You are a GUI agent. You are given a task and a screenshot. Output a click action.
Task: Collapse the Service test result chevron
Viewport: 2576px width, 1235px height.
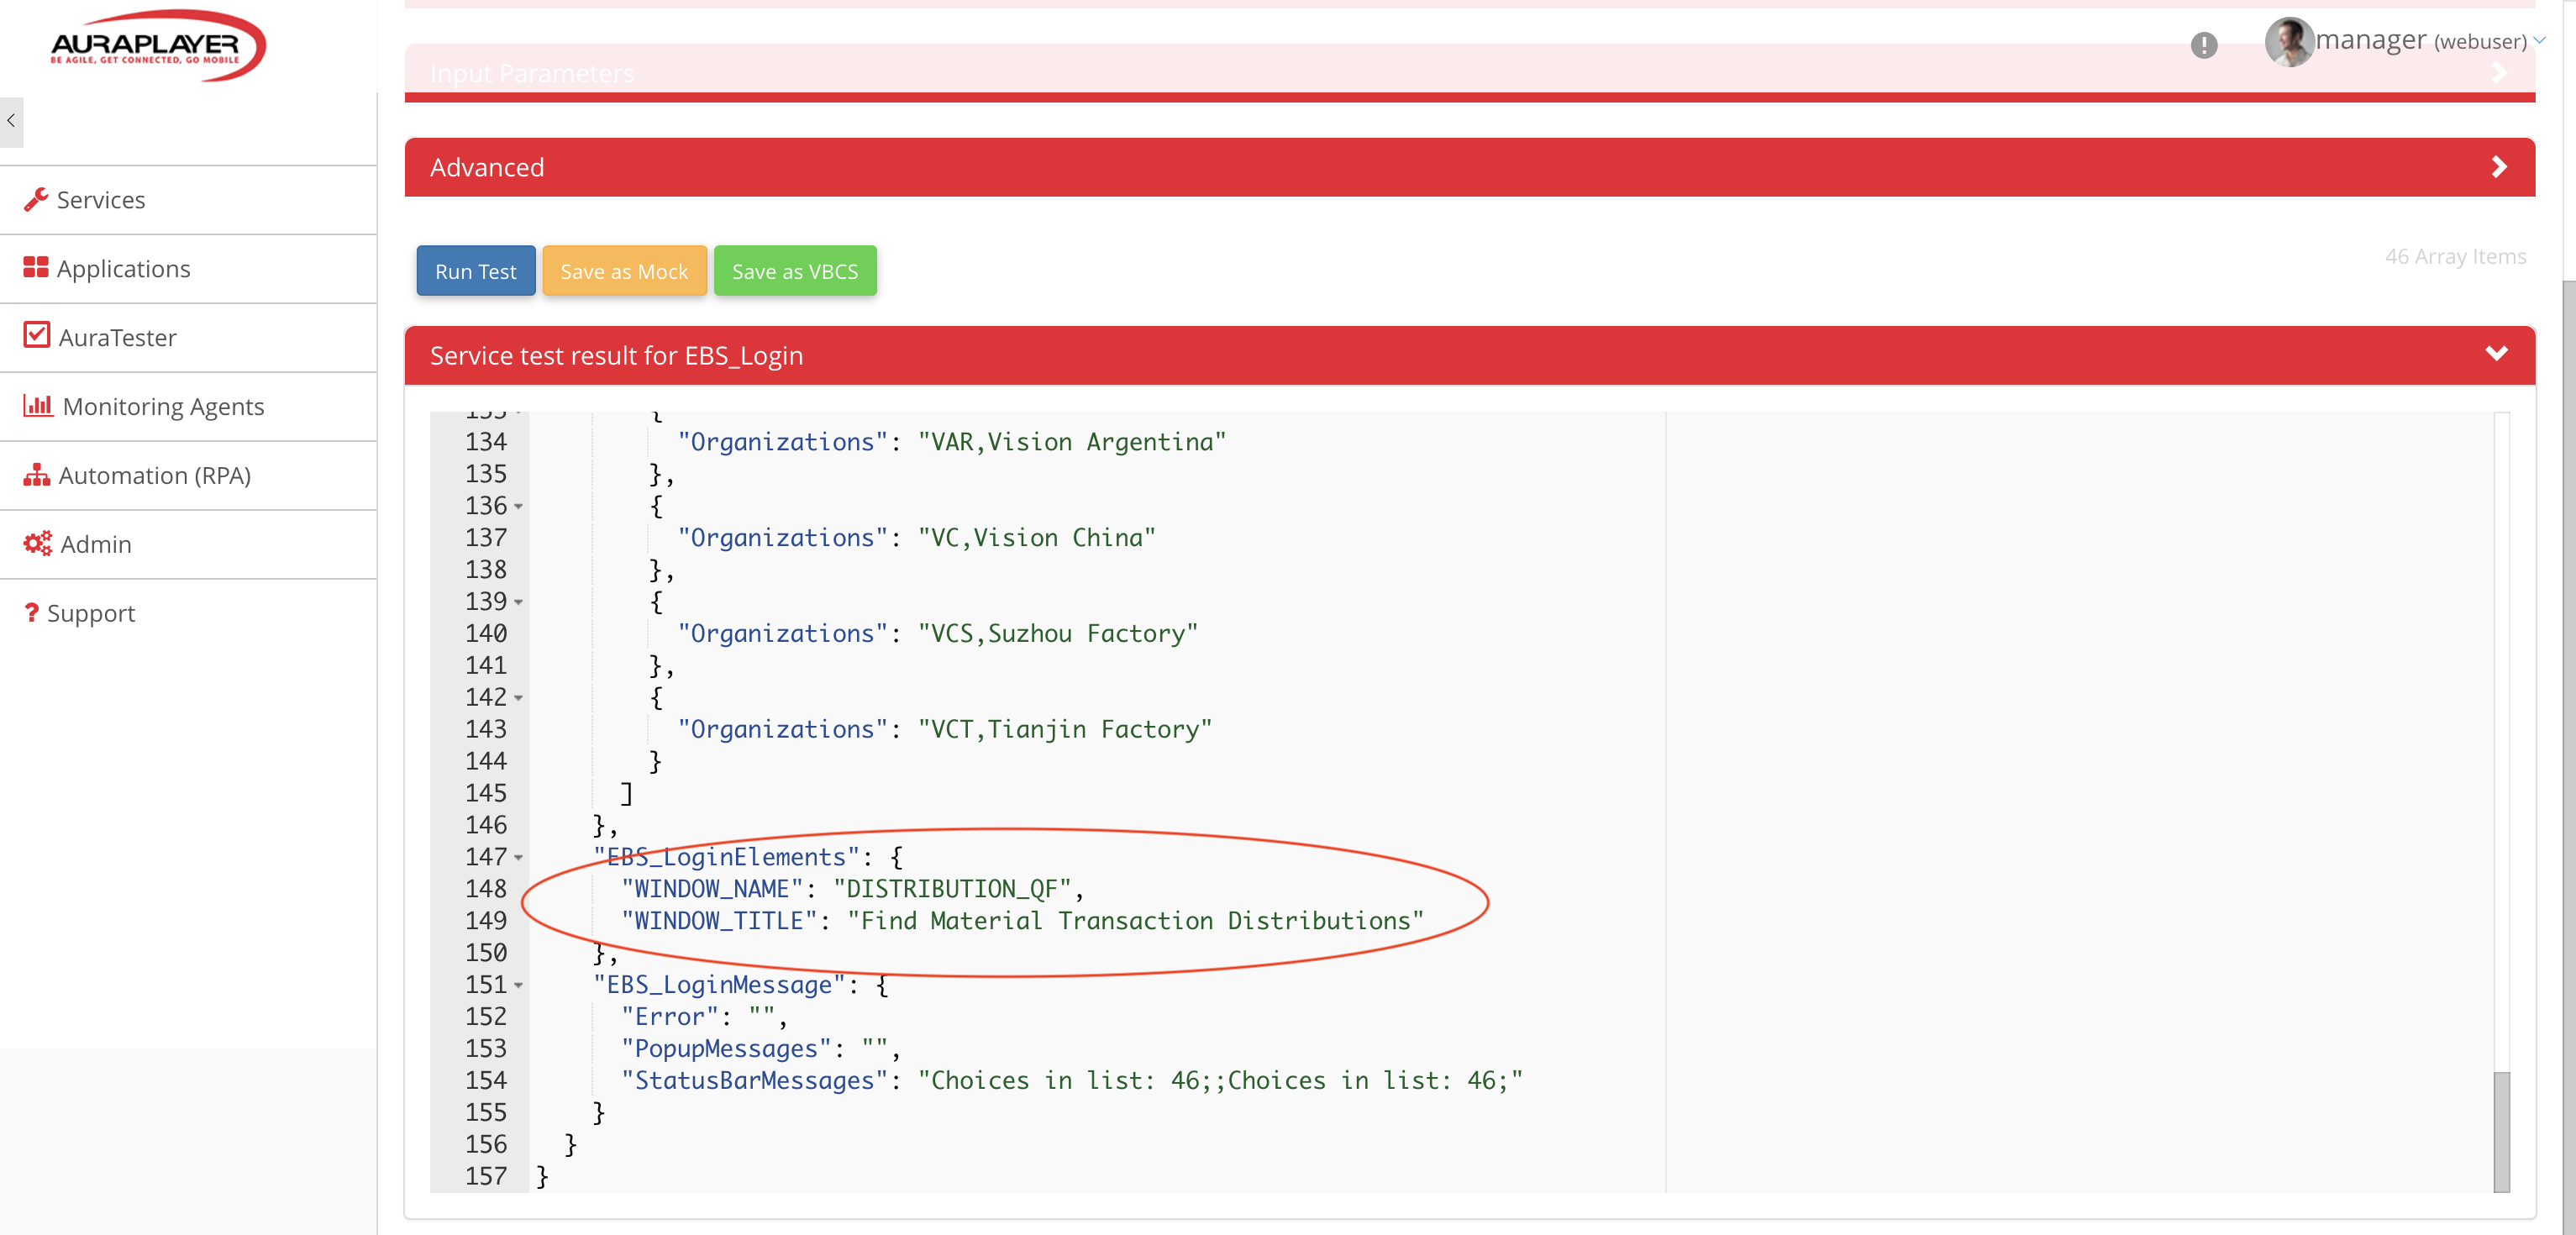click(x=2497, y=354)
